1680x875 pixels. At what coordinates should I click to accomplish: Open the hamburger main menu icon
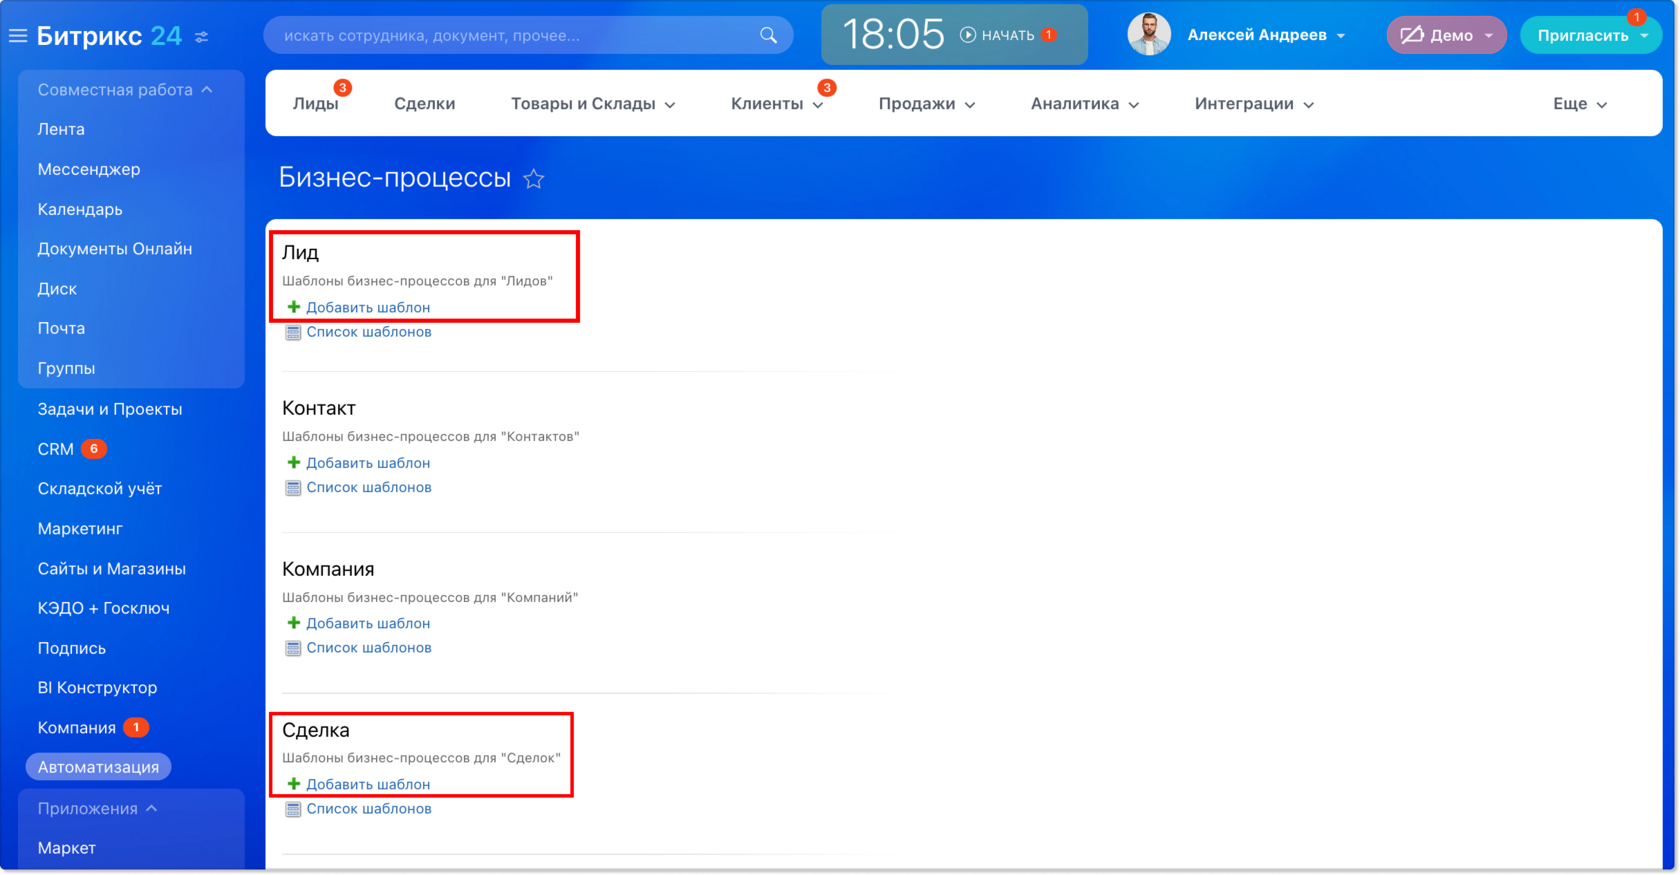18,36
